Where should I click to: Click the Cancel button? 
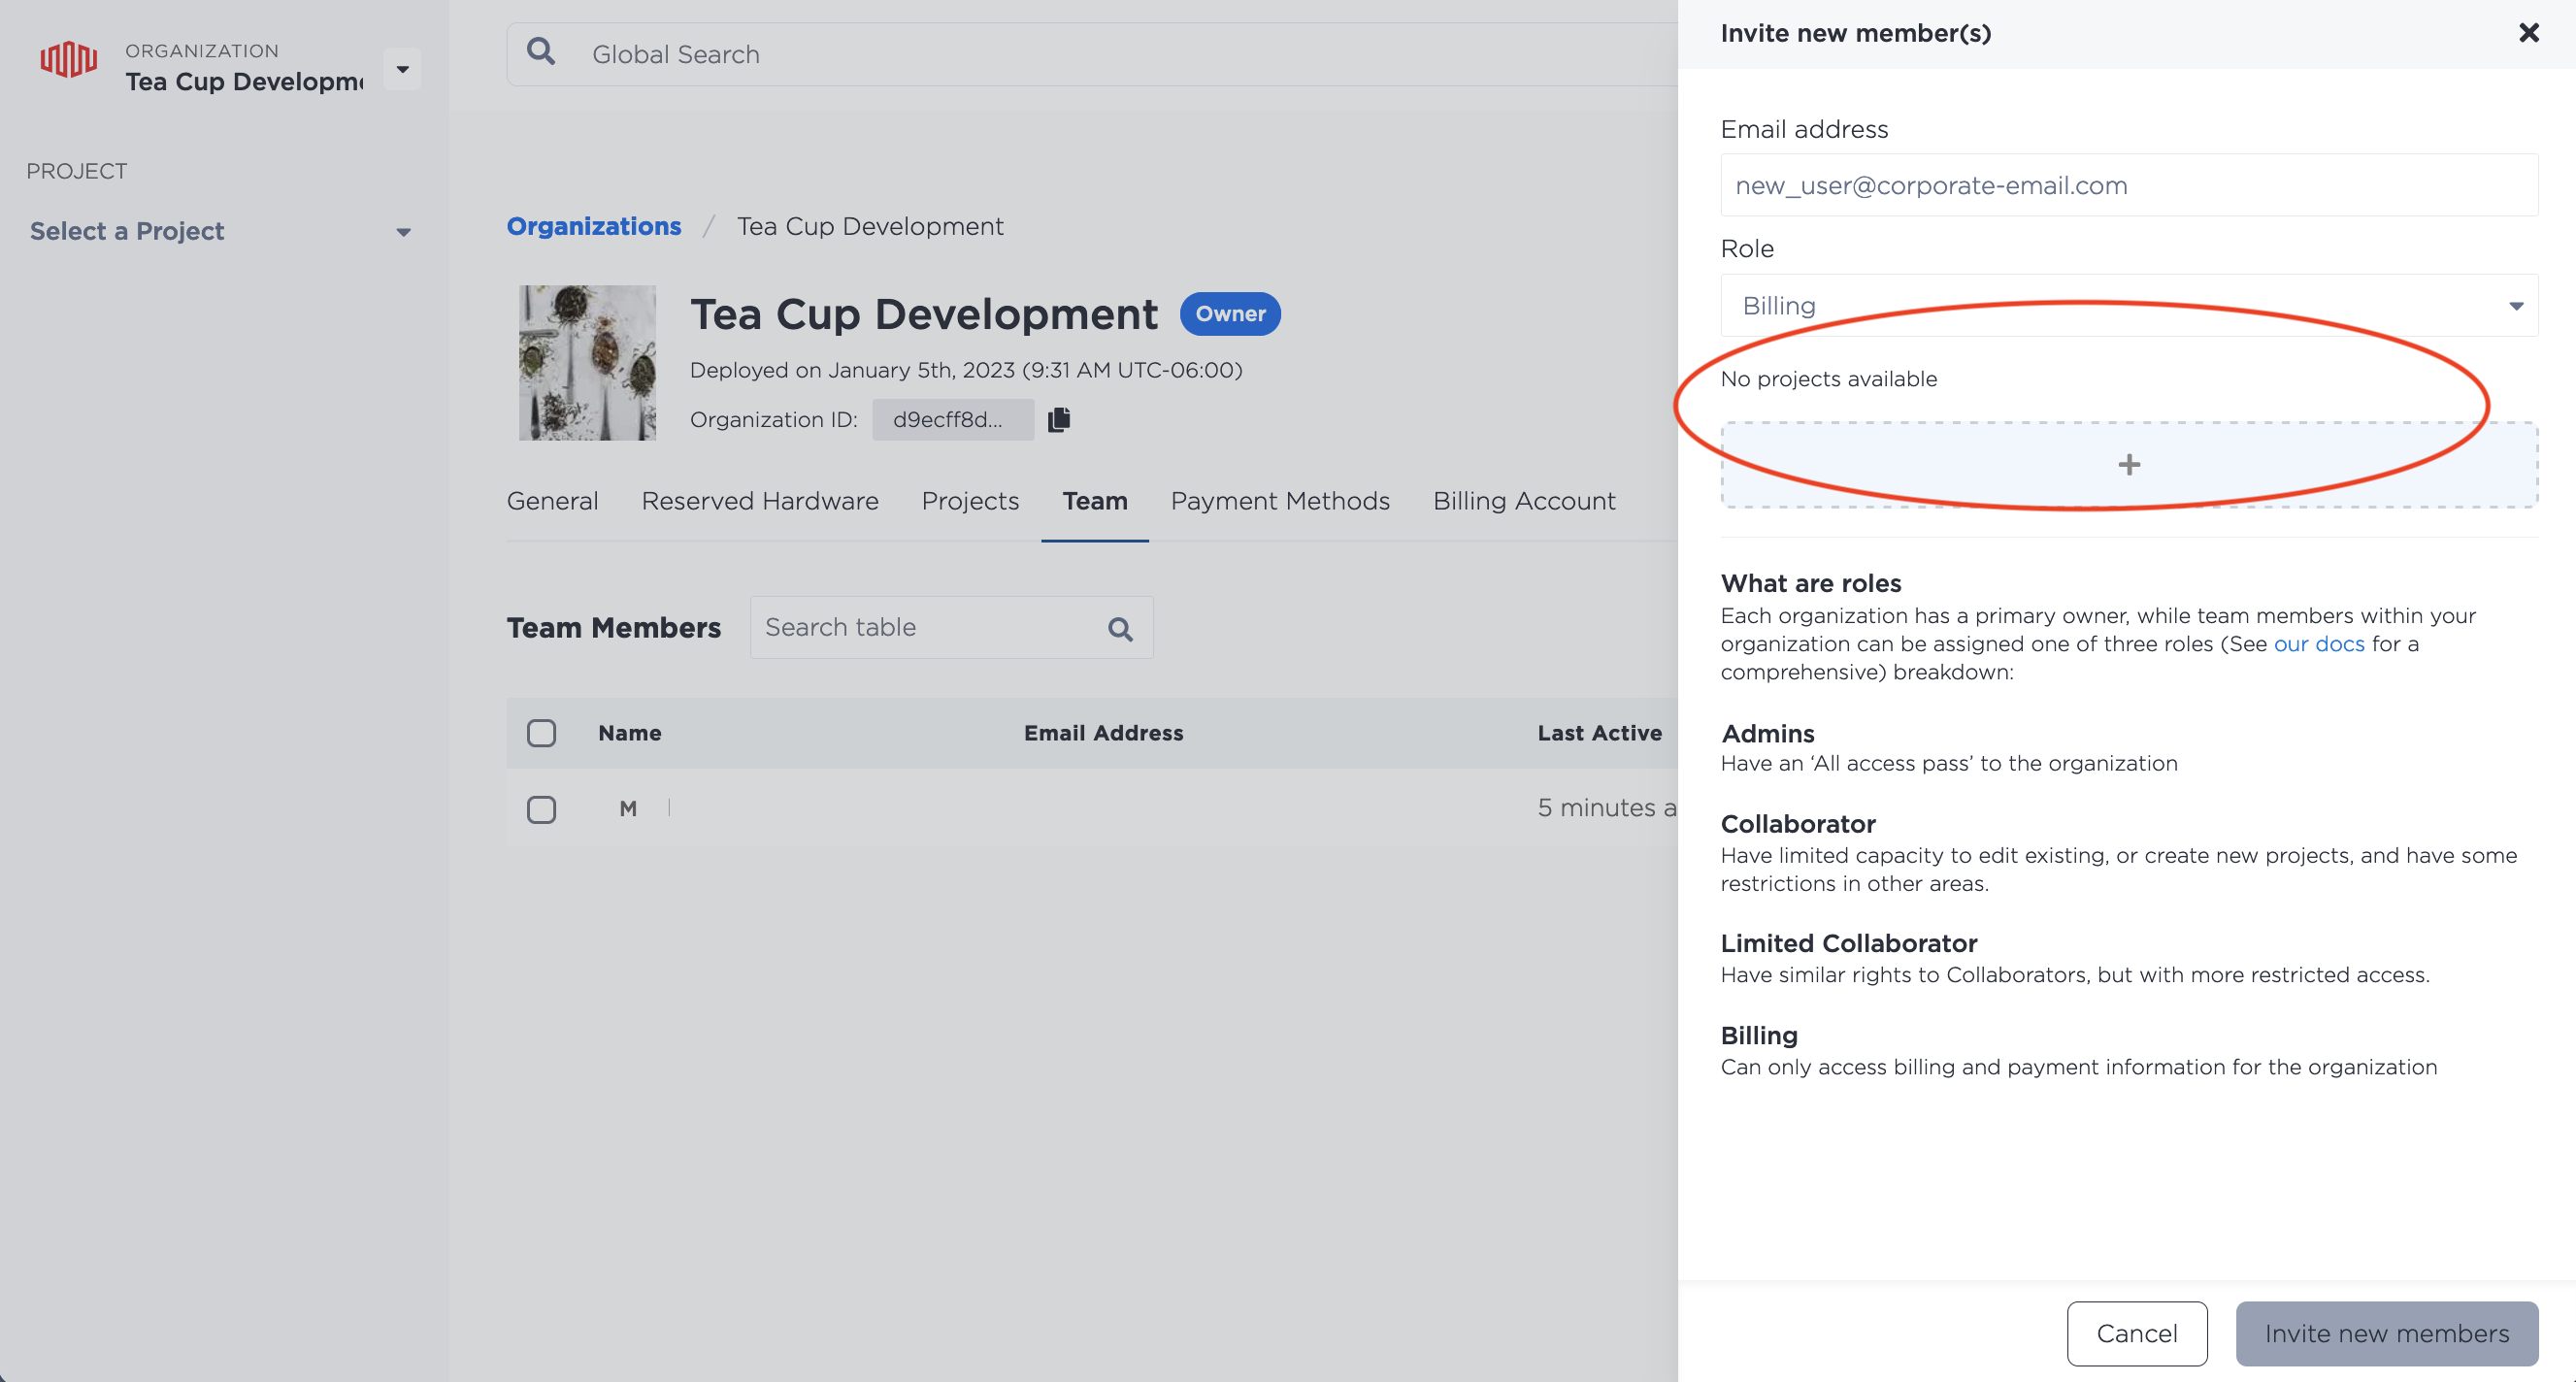click(x=2137, y=1333)
